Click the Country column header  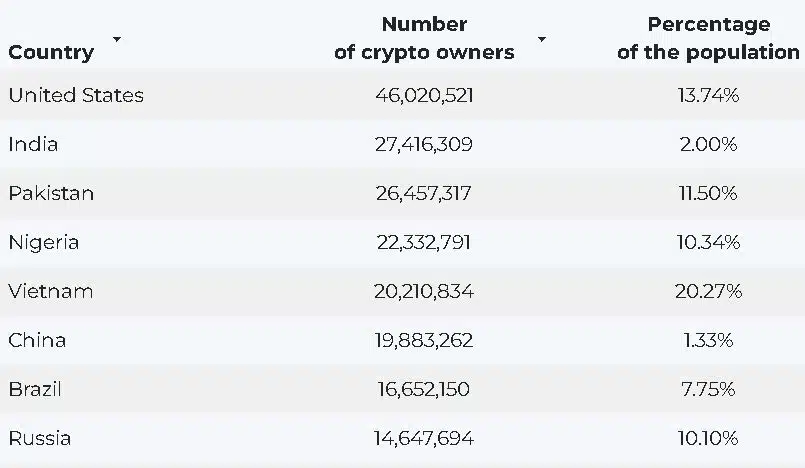tap(51, 52)
